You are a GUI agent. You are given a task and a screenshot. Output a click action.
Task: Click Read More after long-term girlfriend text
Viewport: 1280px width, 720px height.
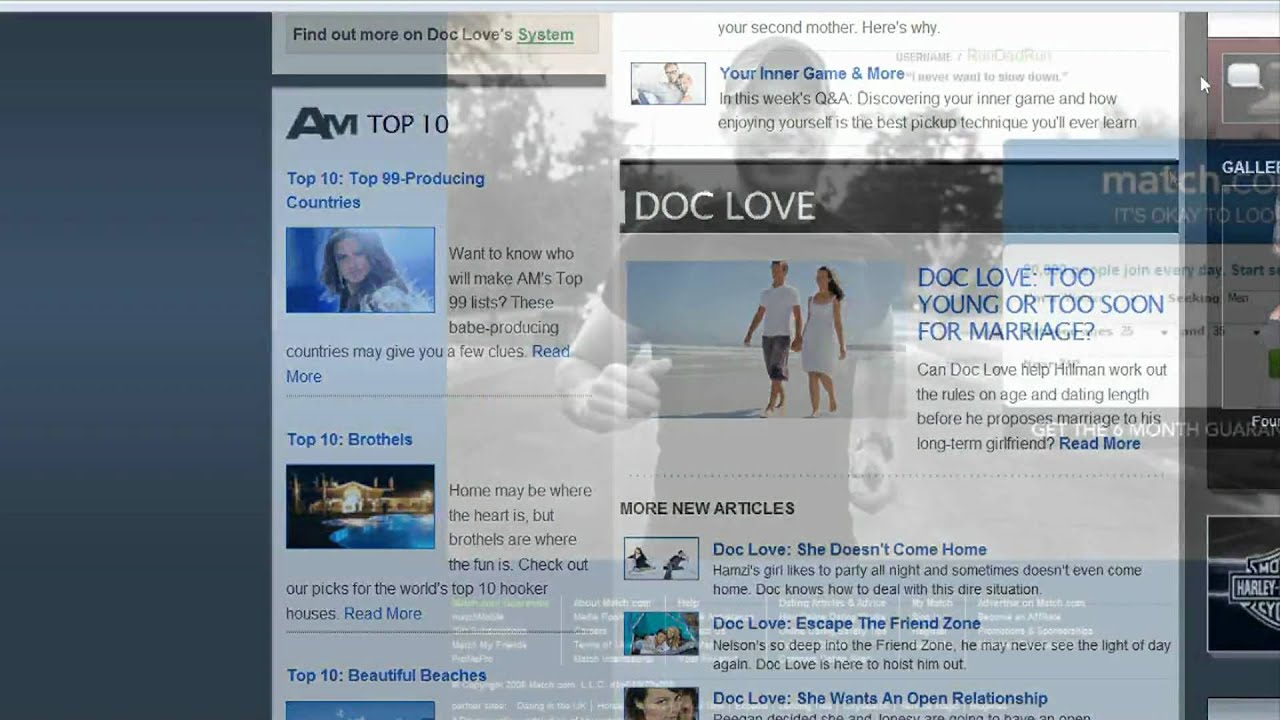click(x=1099, y=443)
